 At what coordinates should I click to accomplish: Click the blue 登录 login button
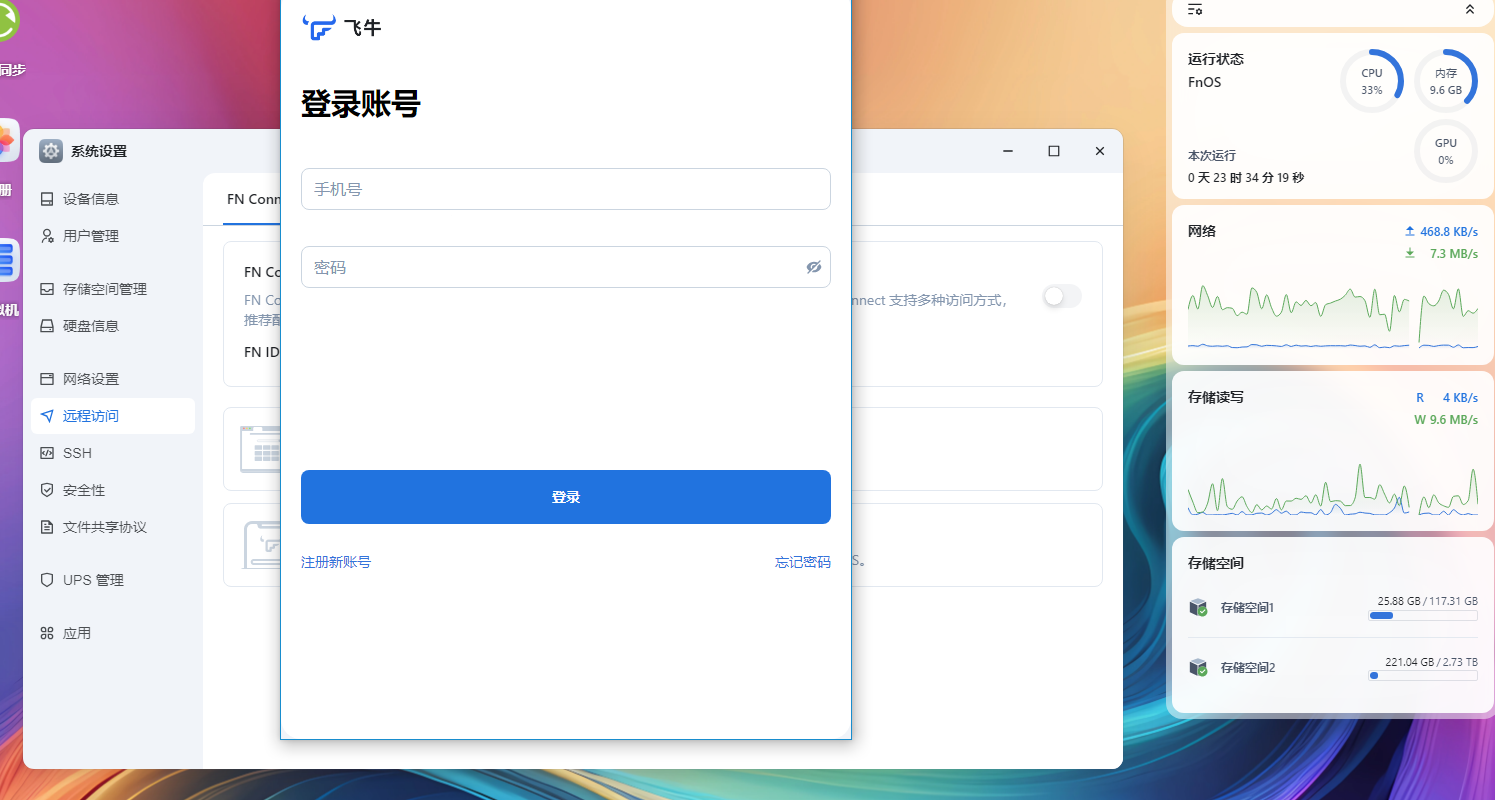[566, 497]
